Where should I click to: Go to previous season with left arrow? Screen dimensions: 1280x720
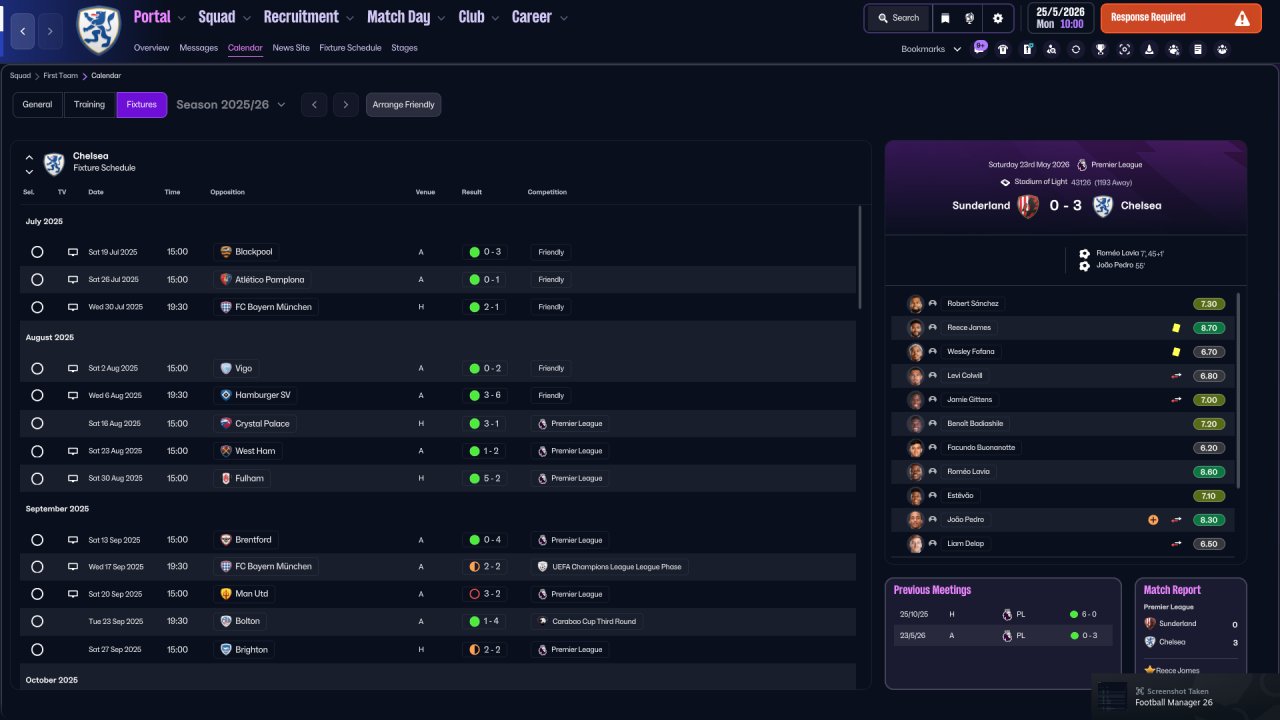click(314, 105)
